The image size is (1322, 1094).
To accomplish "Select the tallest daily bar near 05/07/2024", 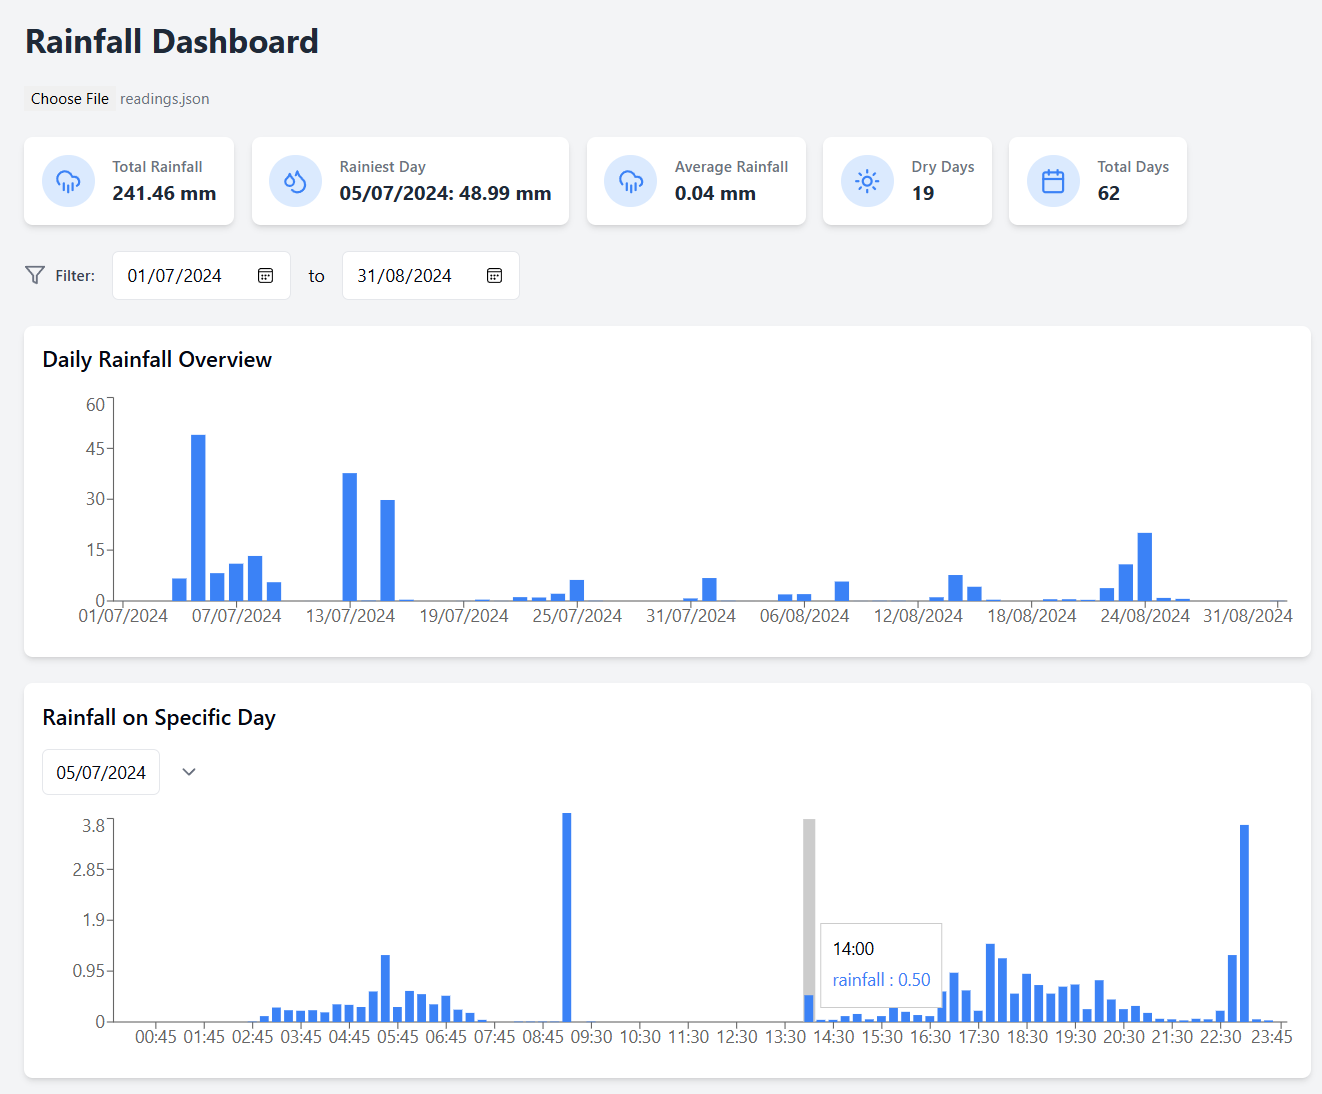I will (x=198, y=518).
